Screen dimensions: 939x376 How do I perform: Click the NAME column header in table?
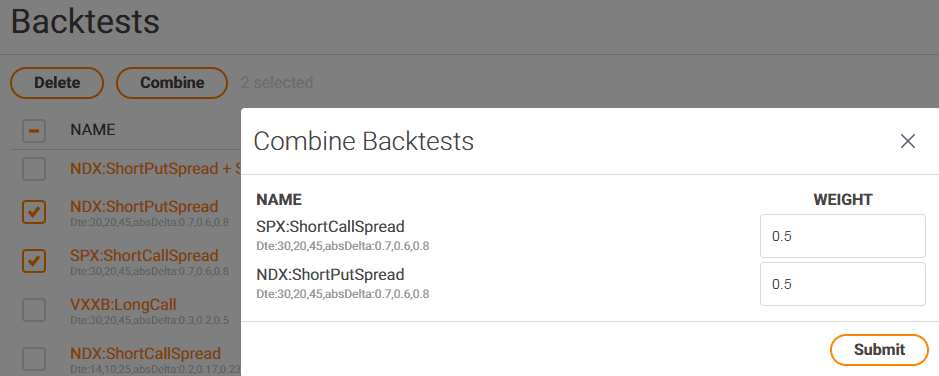tap(93, 129)
